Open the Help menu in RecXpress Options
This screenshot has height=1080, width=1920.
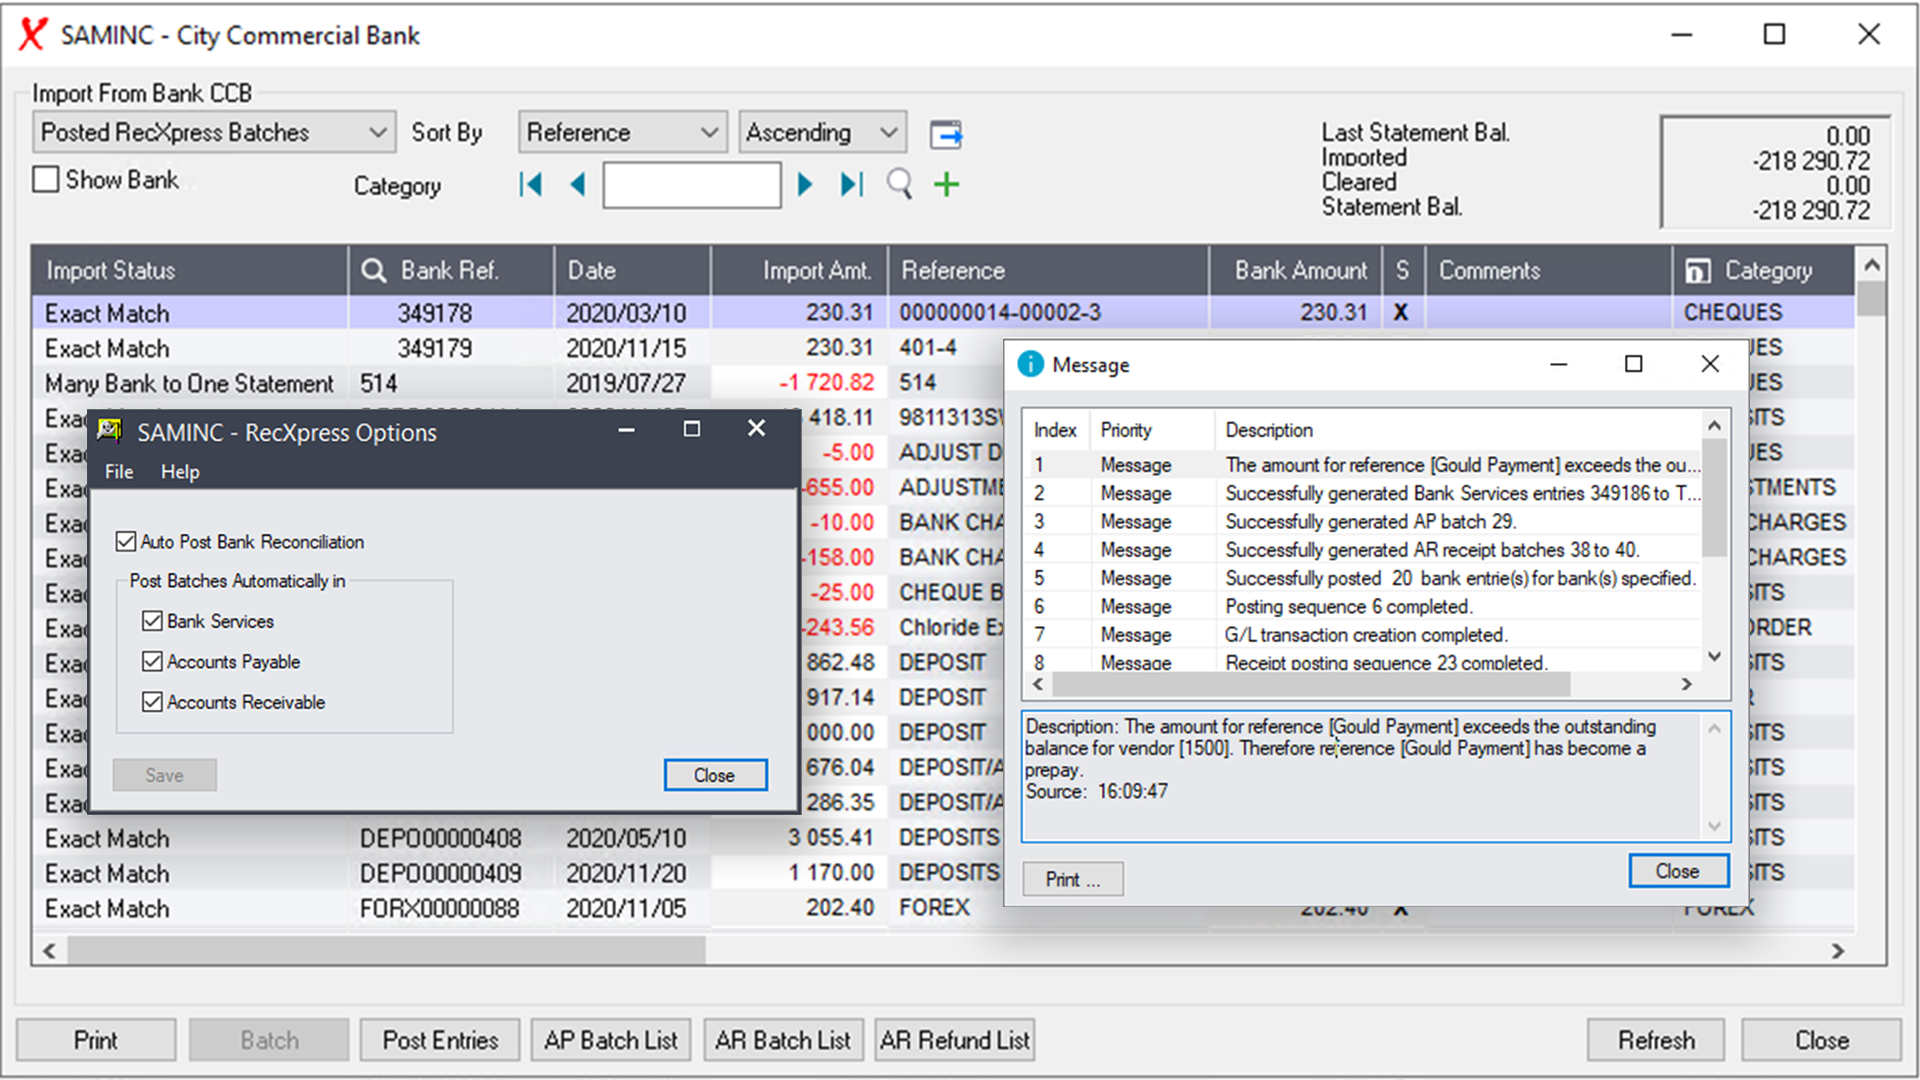[180, 471]
